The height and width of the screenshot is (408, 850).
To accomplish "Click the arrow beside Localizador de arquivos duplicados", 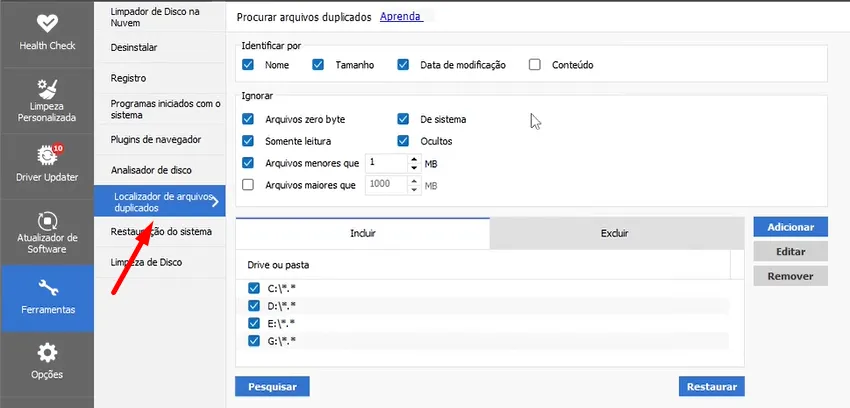I will click(214, 201).
